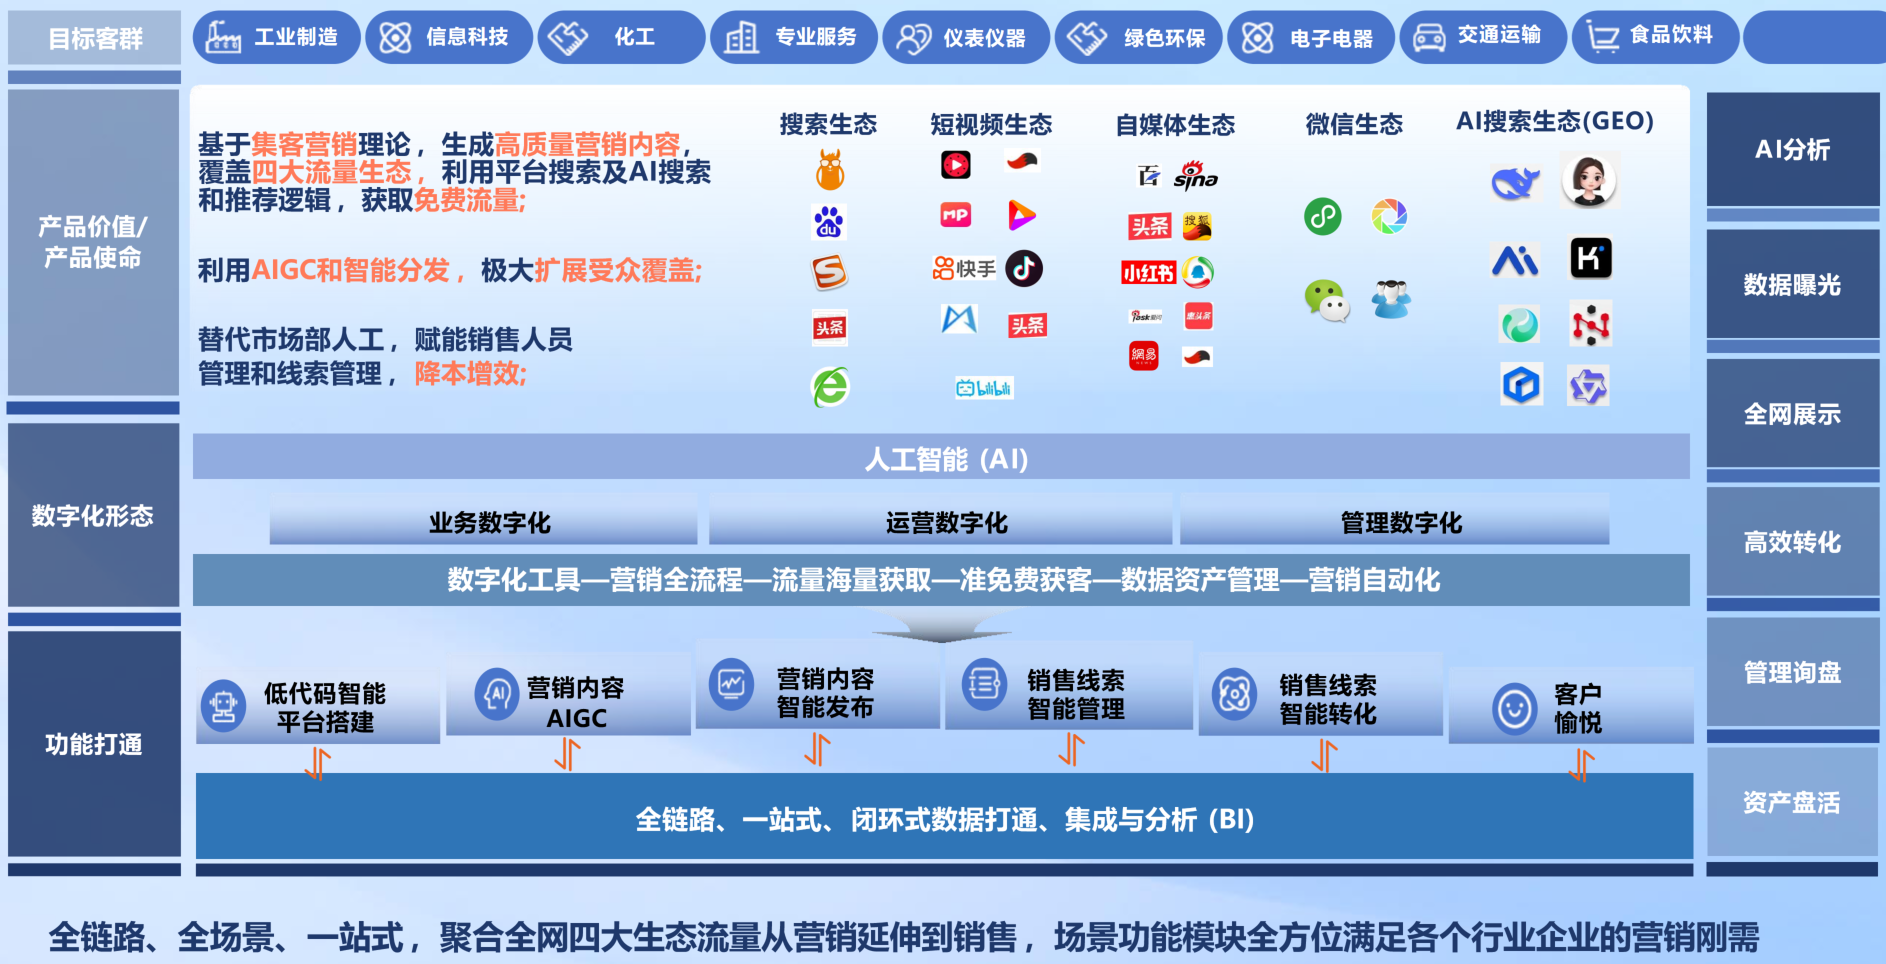Select the red NetEase 網易 icon

(x=1144, y=355)
